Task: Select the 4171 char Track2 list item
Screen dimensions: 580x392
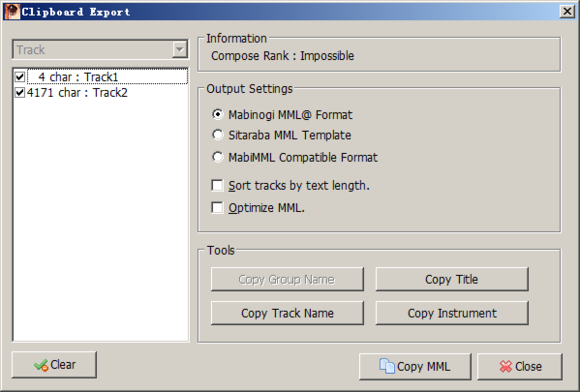Action: pos(77,92)
